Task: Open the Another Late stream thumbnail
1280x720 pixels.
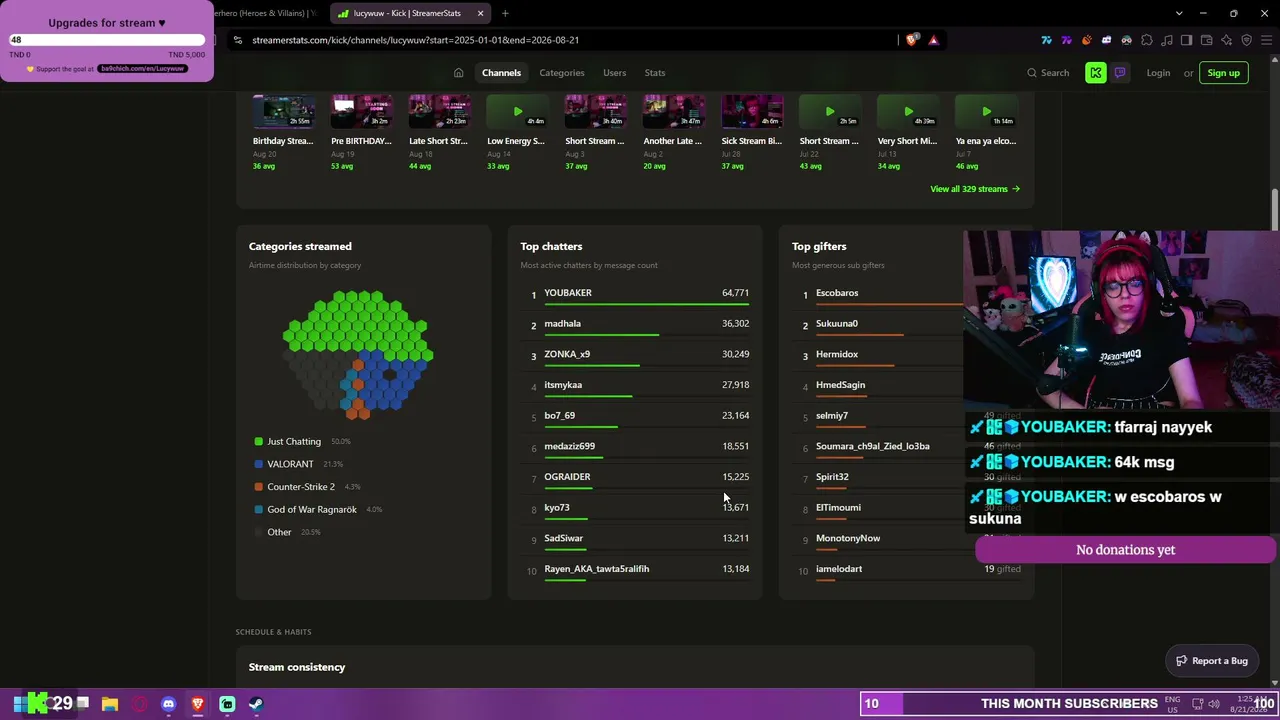Action: (x=674, y=111)
